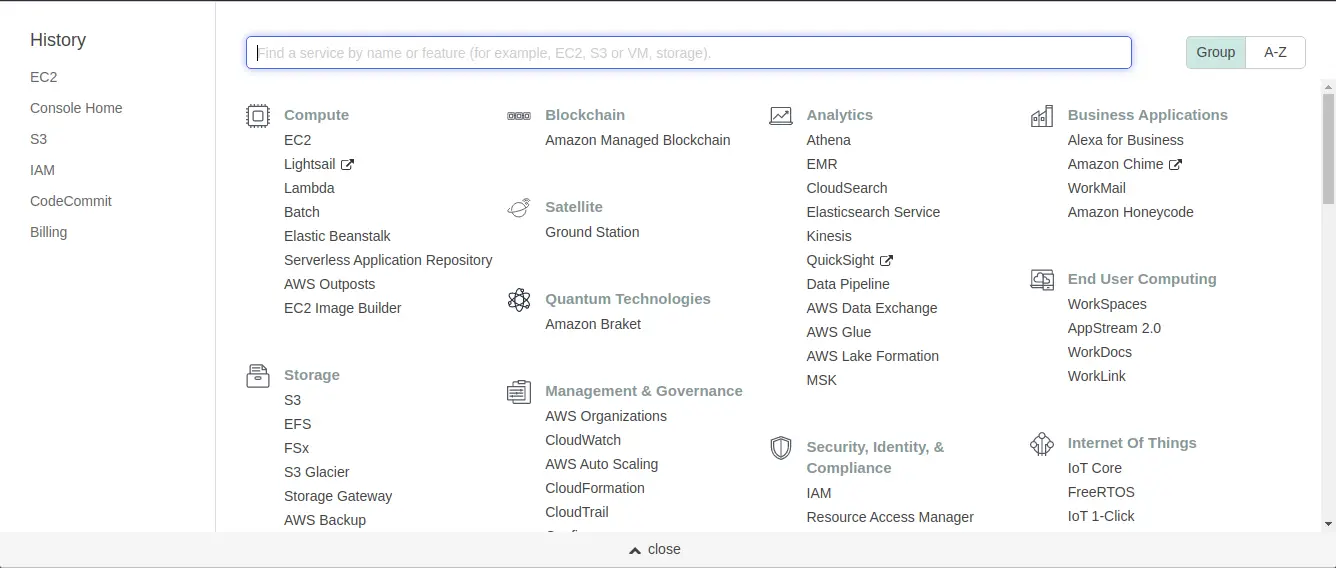Click the Compute category chip icon
Screen dimensions: 1336x568
tap(258, 116)
